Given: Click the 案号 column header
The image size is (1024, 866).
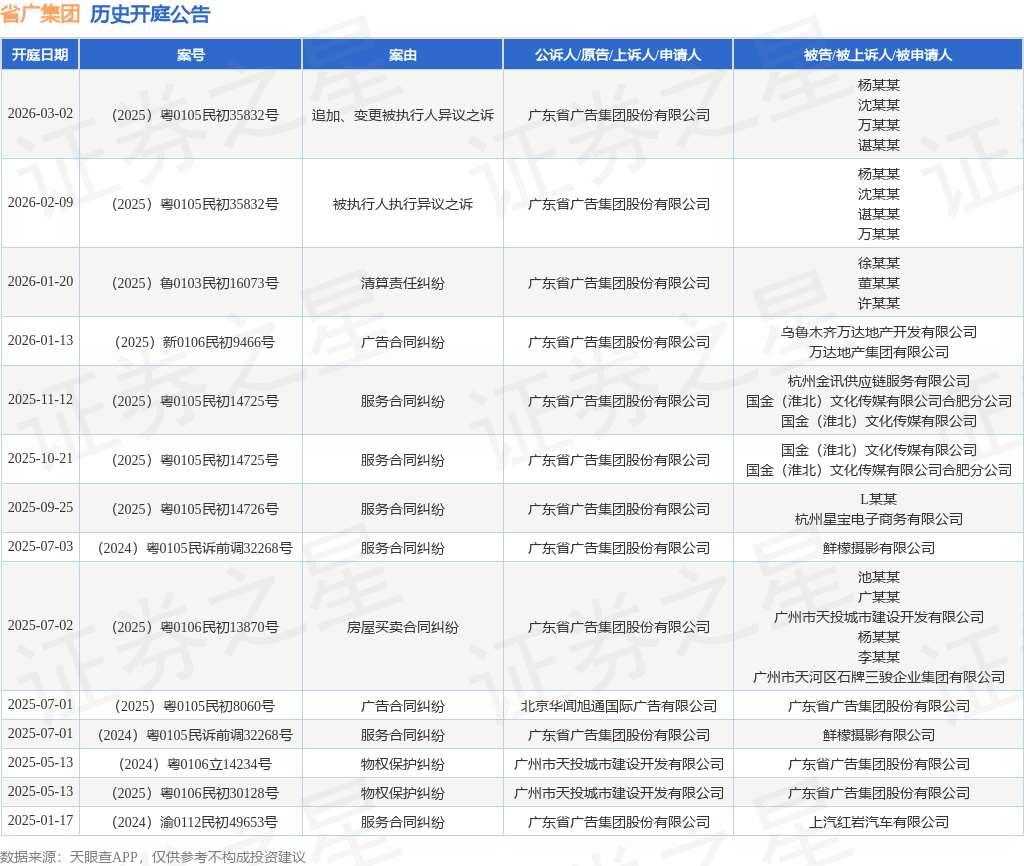Looking at the screenshot, I should (191, 55).
